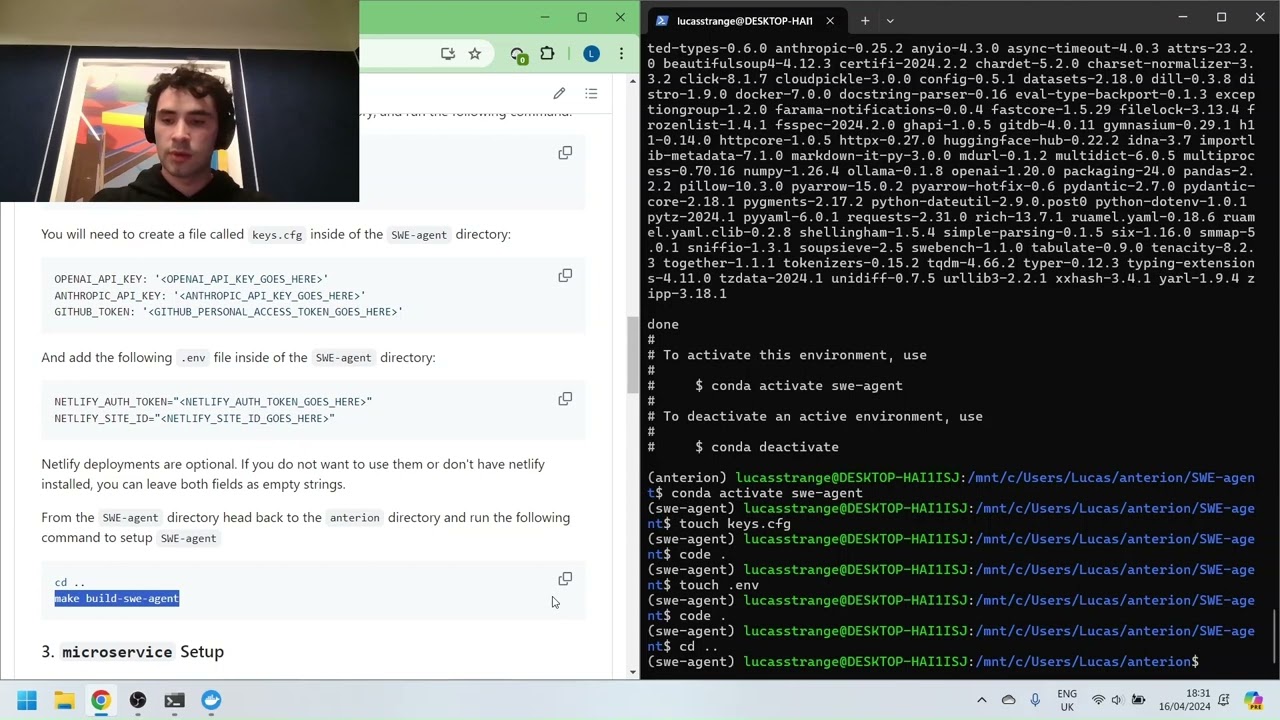Click '$ conda deactivate' hint line in terminal

tap(767, 447)
